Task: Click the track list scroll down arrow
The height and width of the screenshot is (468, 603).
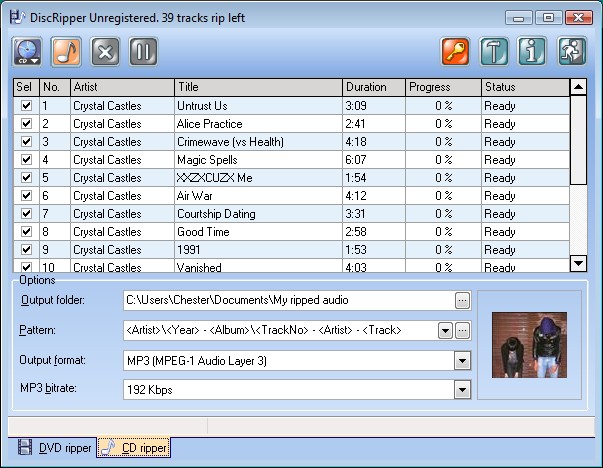Action: click(x=578, y=263)
